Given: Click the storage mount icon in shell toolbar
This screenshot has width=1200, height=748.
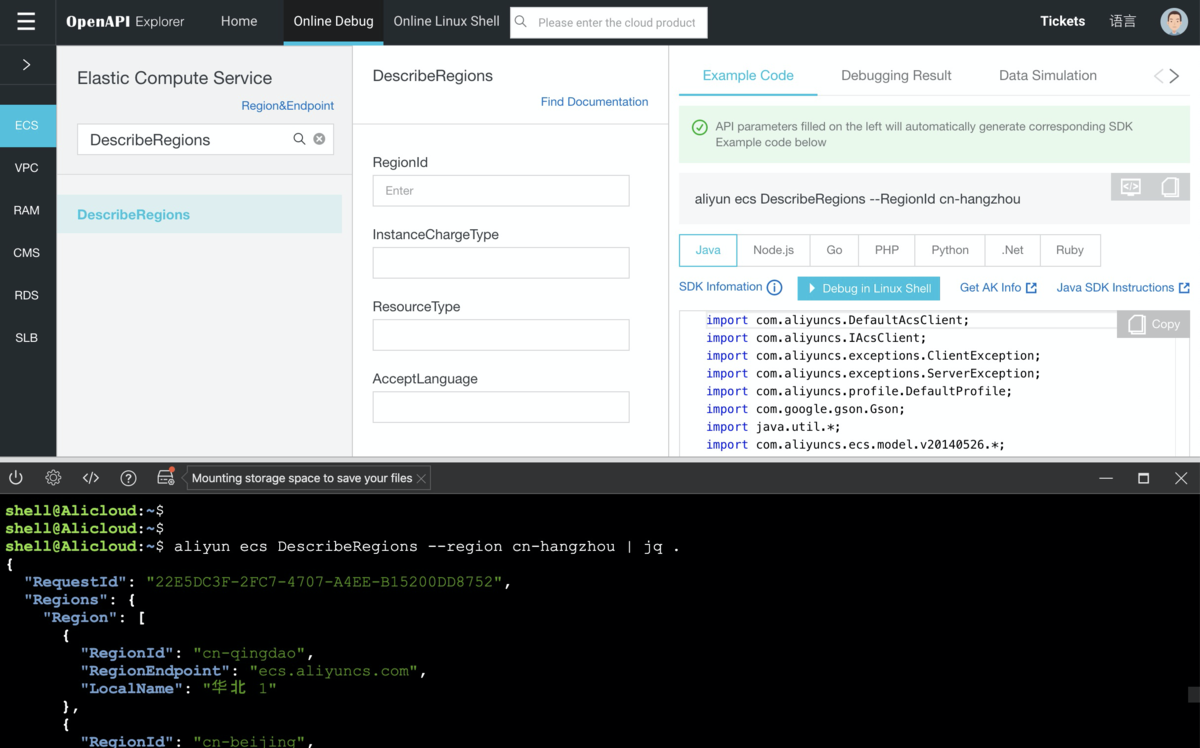Looking at the screenshot, I should 166,478.
